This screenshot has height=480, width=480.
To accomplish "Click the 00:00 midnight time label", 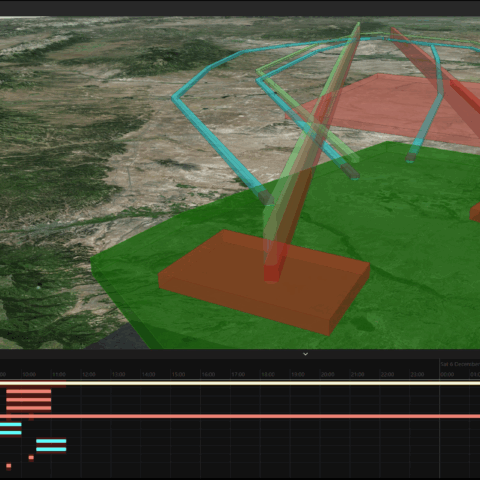I will (447, 375).
